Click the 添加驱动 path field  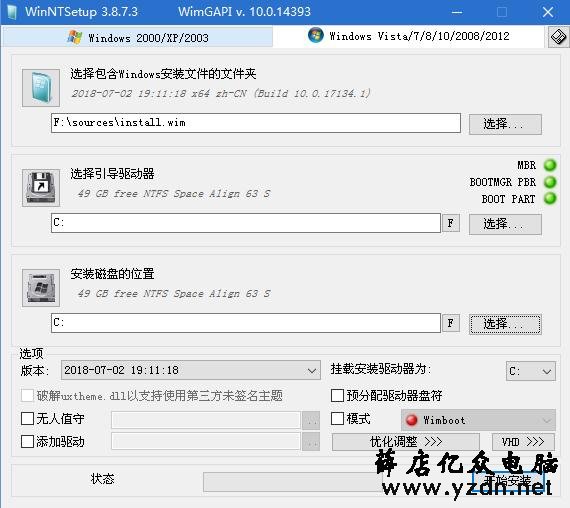(206, 441)
